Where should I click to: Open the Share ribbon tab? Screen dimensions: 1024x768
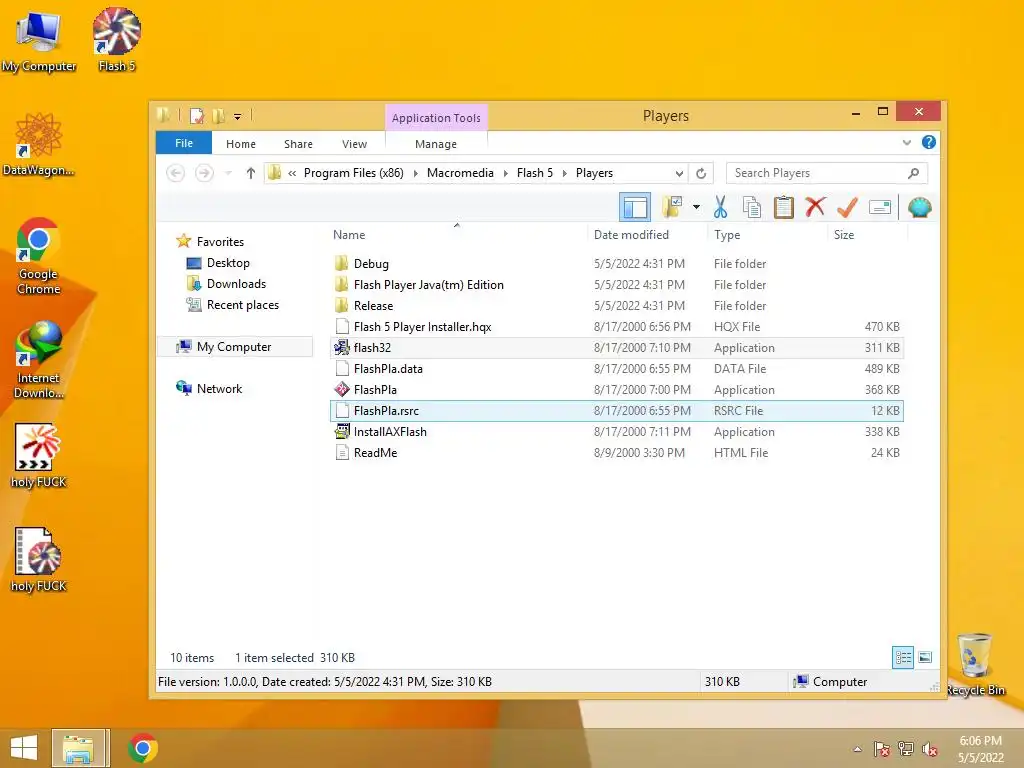pyautogui.click(x=298, y=144)
